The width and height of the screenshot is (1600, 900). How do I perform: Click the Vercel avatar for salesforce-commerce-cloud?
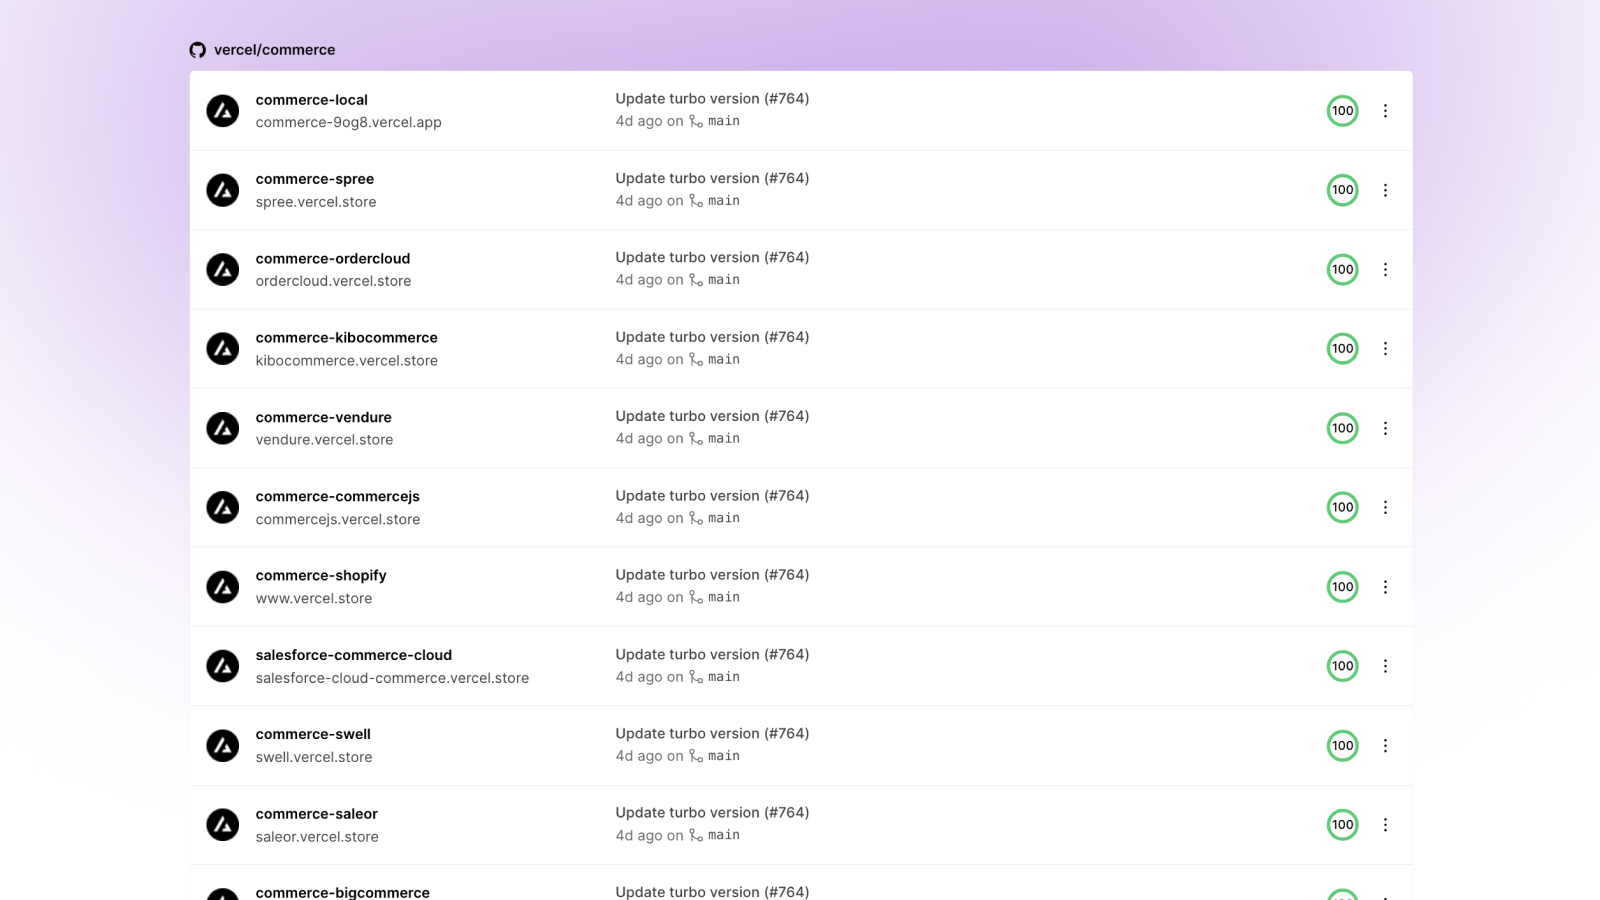(222, 666)
